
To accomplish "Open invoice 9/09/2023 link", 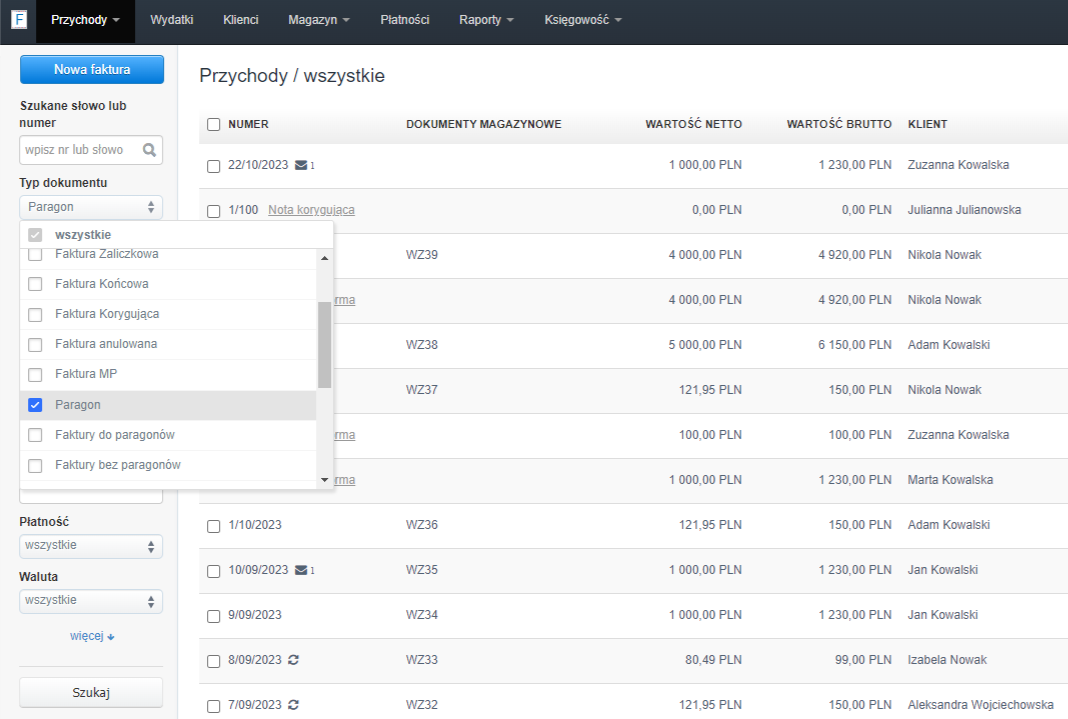I will click(255, 615).
